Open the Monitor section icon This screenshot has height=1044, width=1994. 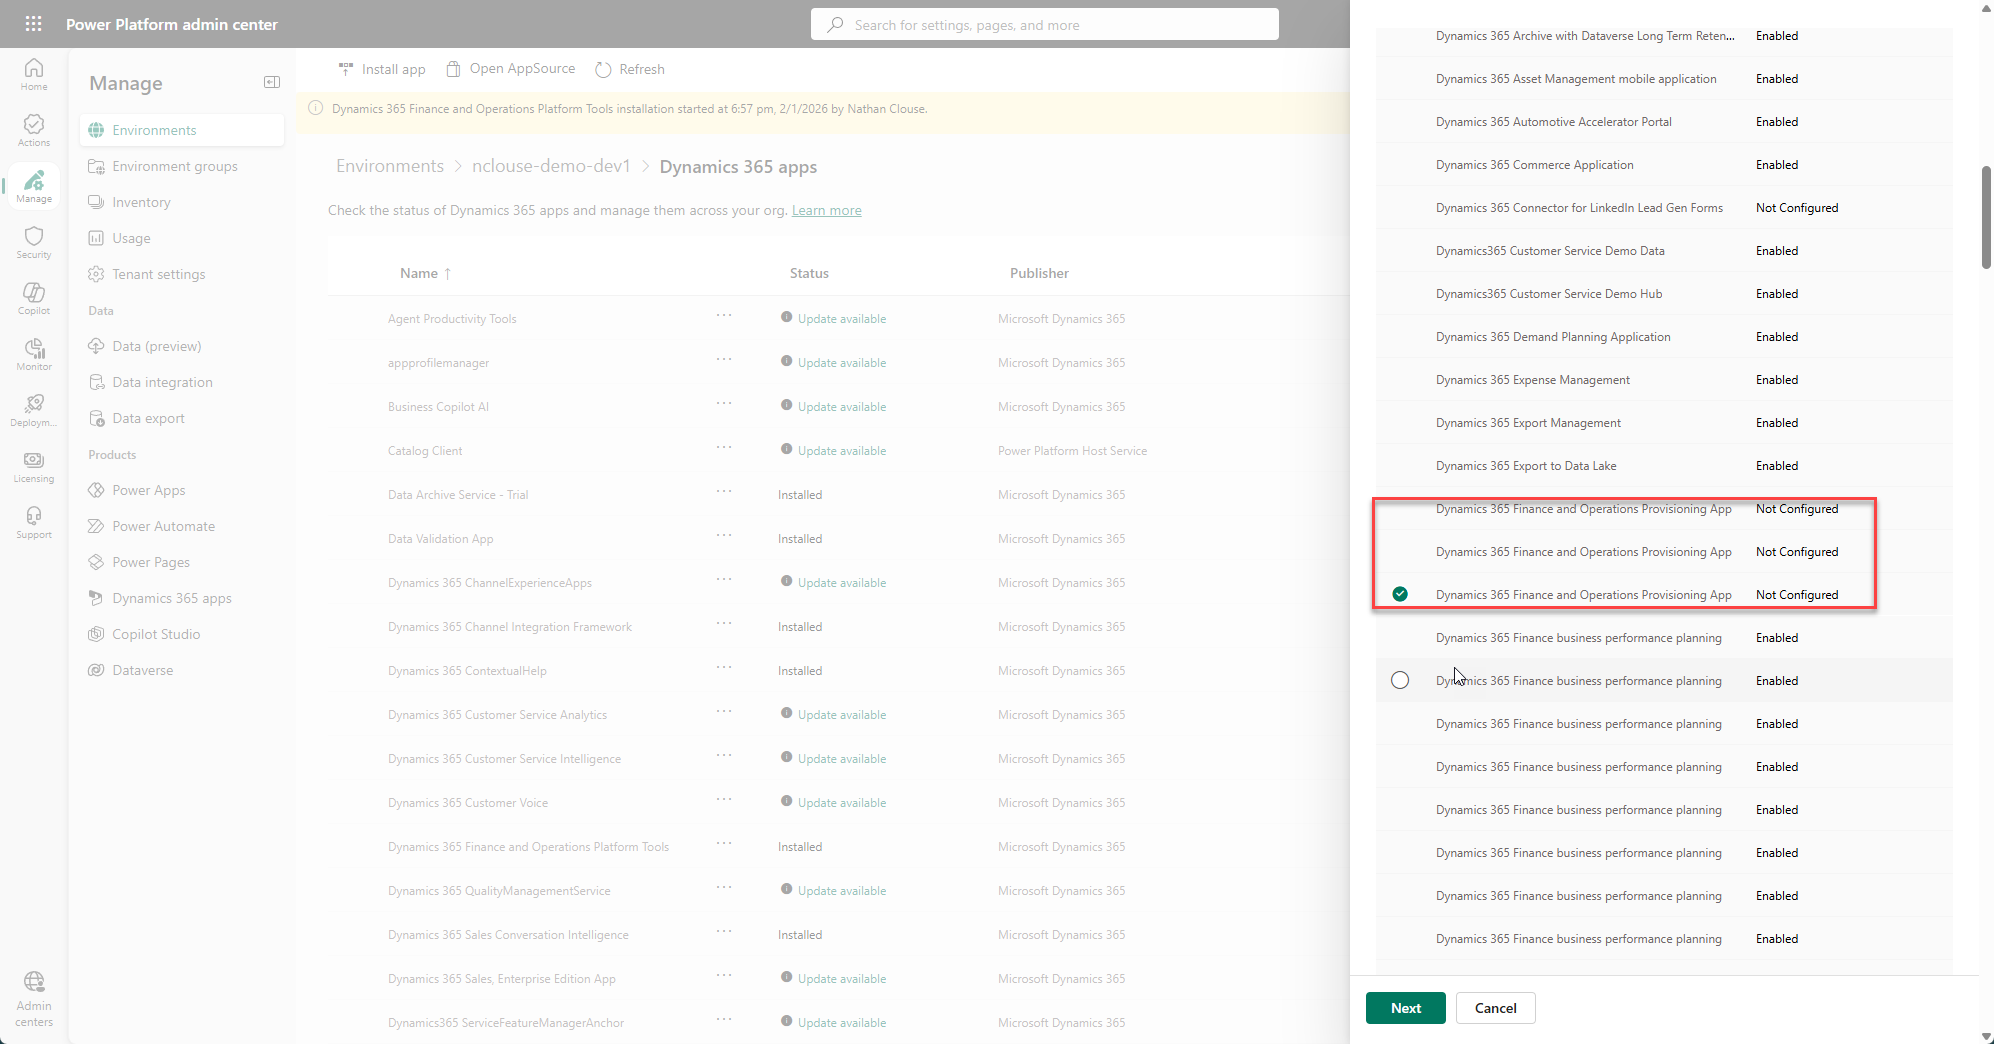pyautogui.click(x=34, y=354)
